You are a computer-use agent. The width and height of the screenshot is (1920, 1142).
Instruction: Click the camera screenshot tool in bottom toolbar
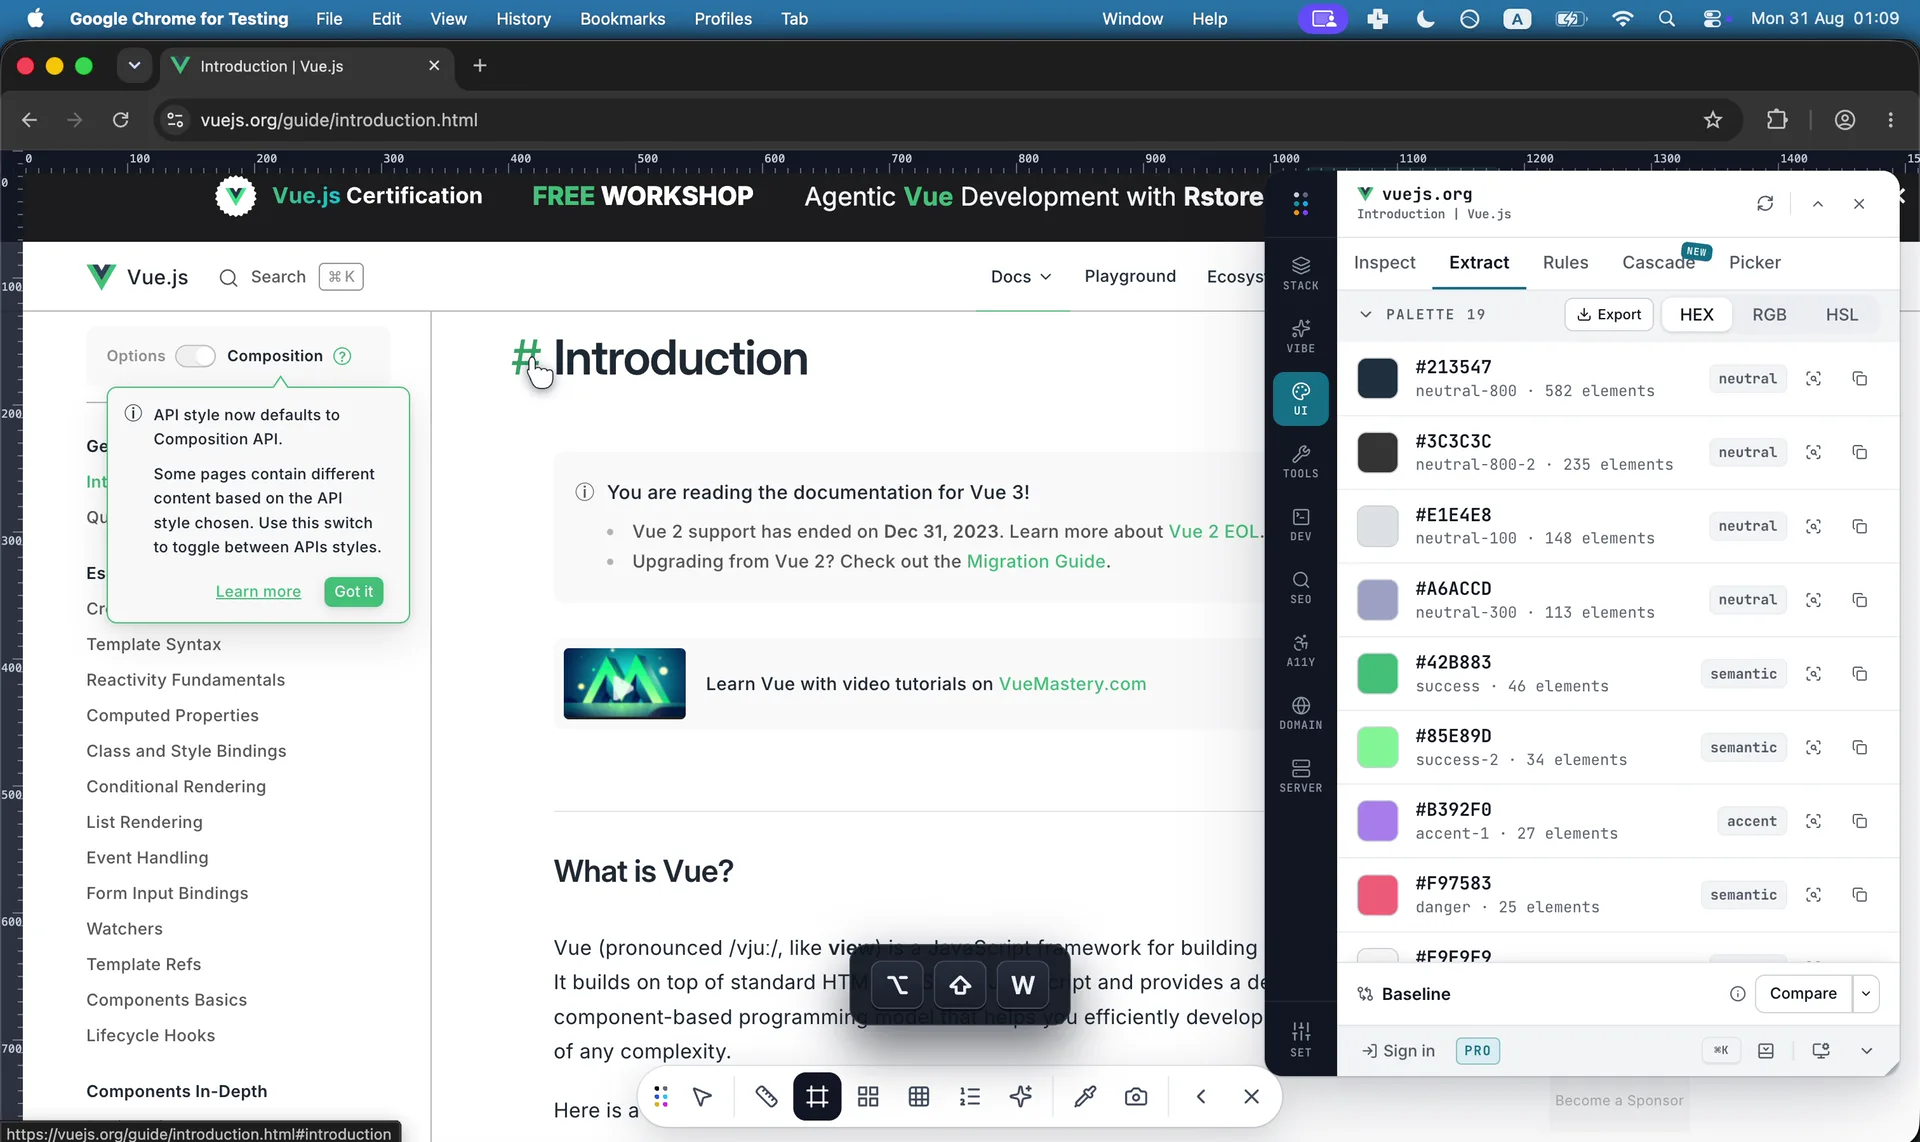coord(1136,1097)
